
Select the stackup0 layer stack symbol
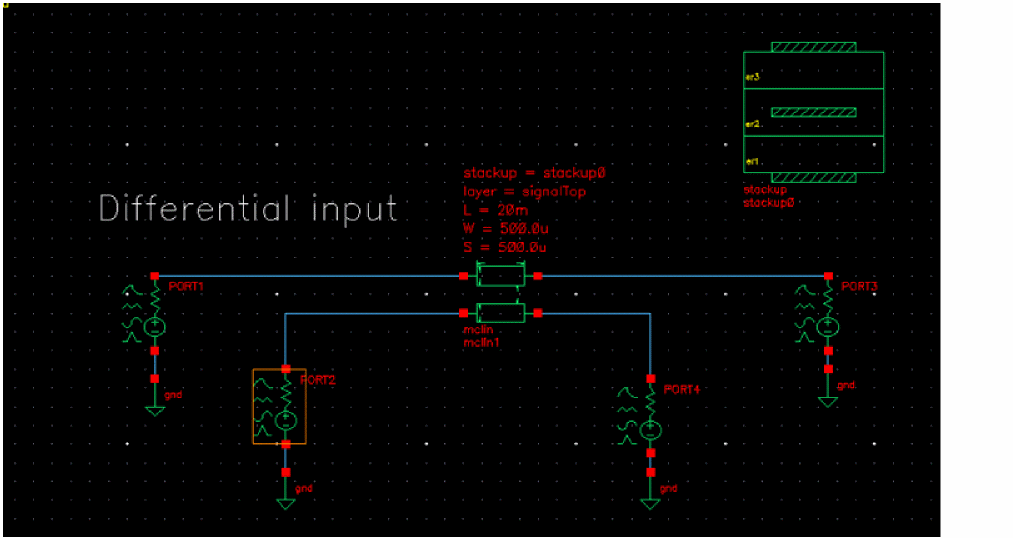pos(813,112)
